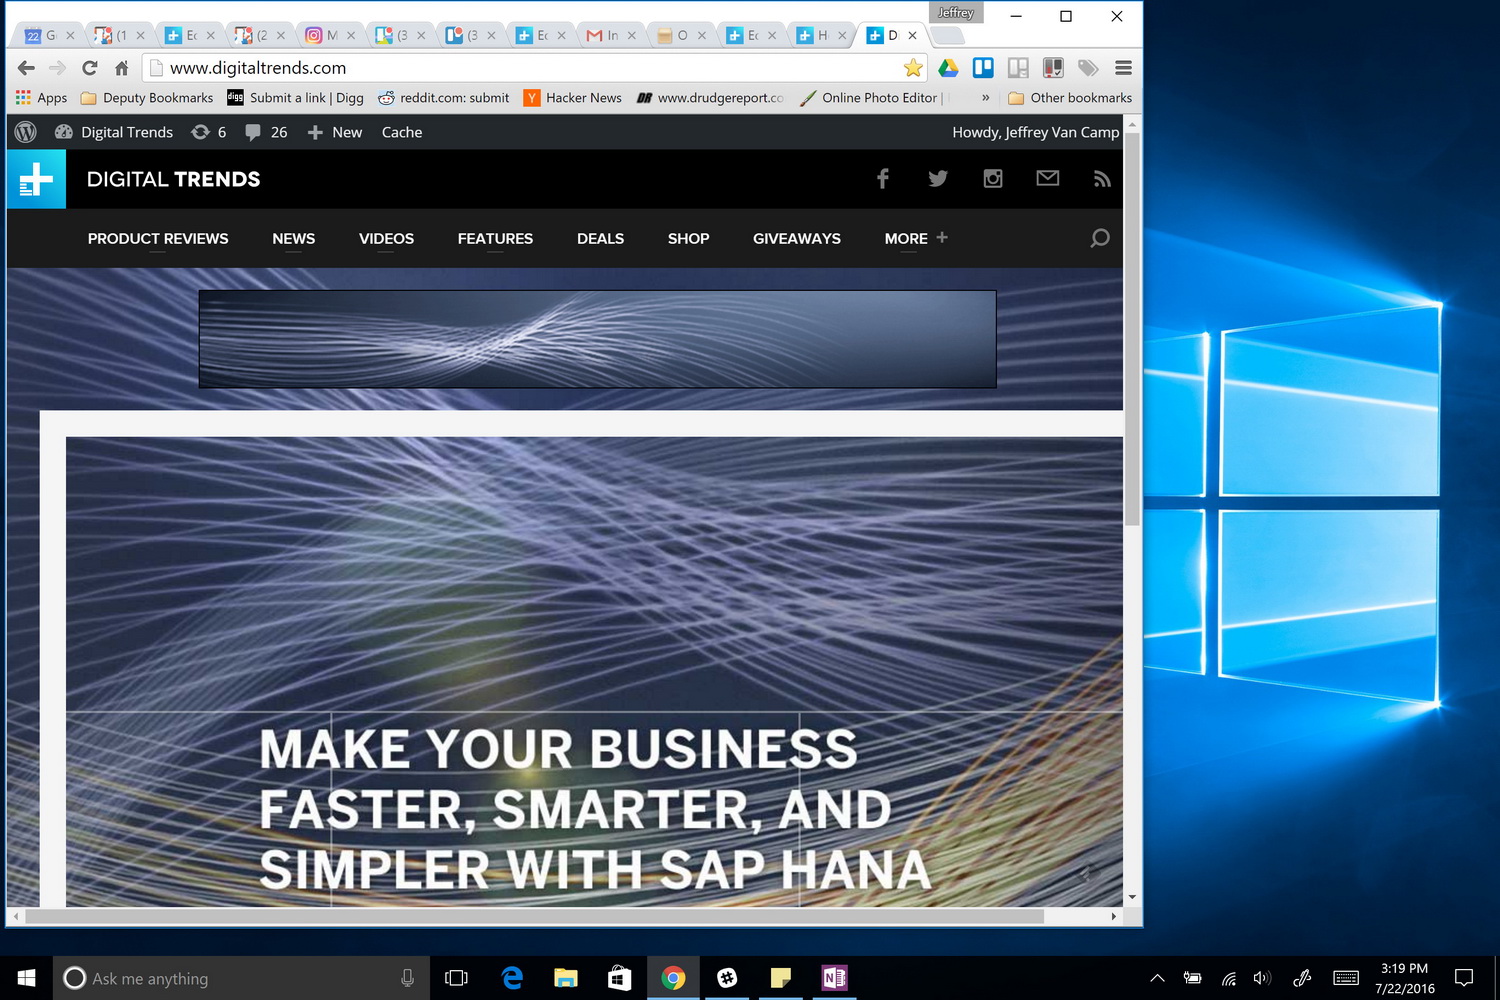
Task: Reload the page with the refresh icon
Action: coord(90,68)
